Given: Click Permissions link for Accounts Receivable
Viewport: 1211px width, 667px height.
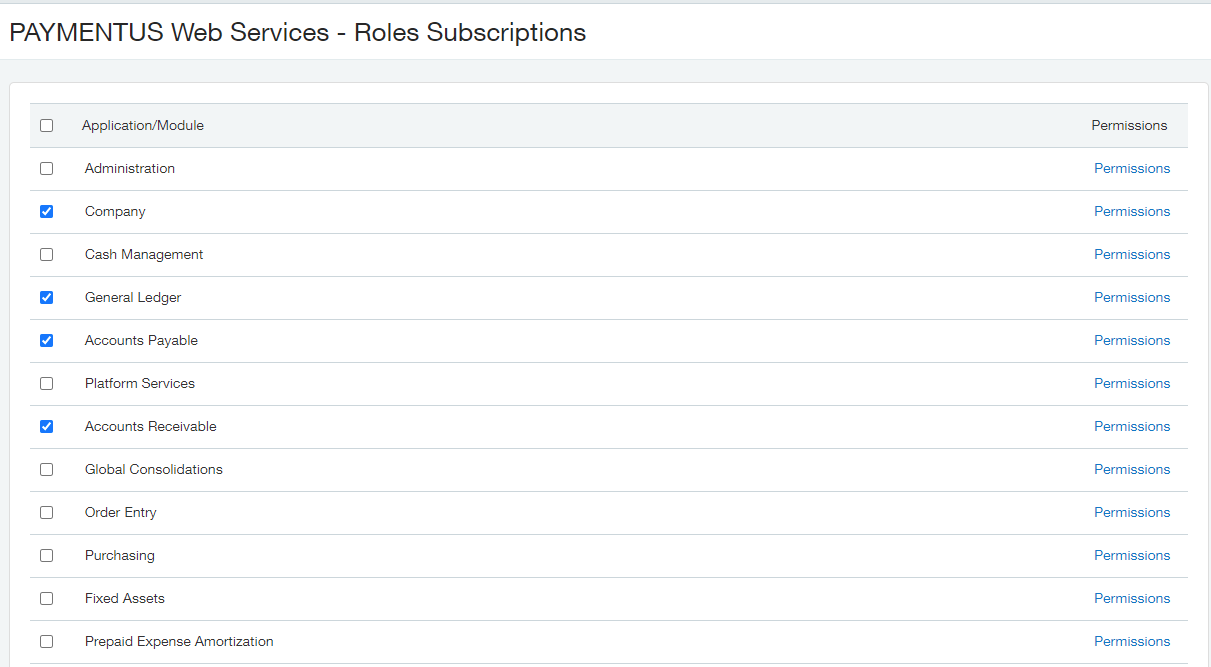Looking at the screenshot, I should tap(1131, 427).
